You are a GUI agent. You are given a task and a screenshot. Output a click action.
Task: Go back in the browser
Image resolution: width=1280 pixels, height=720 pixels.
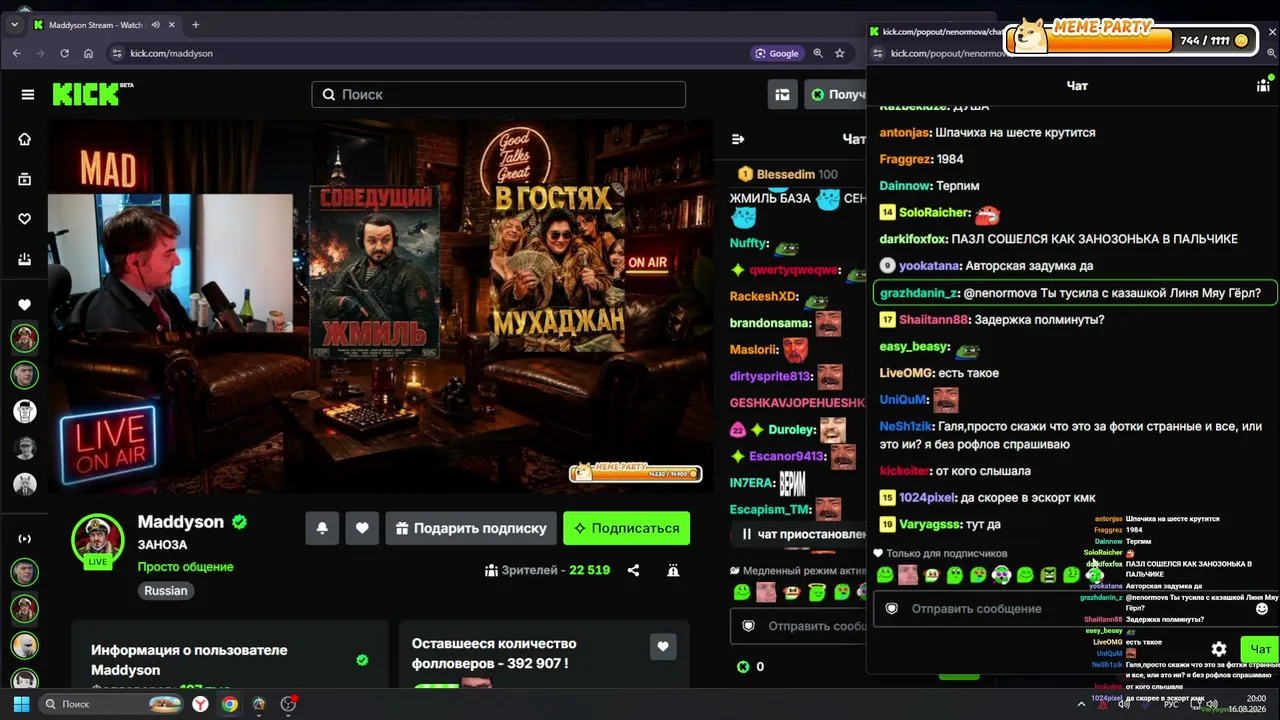[17, 53]
